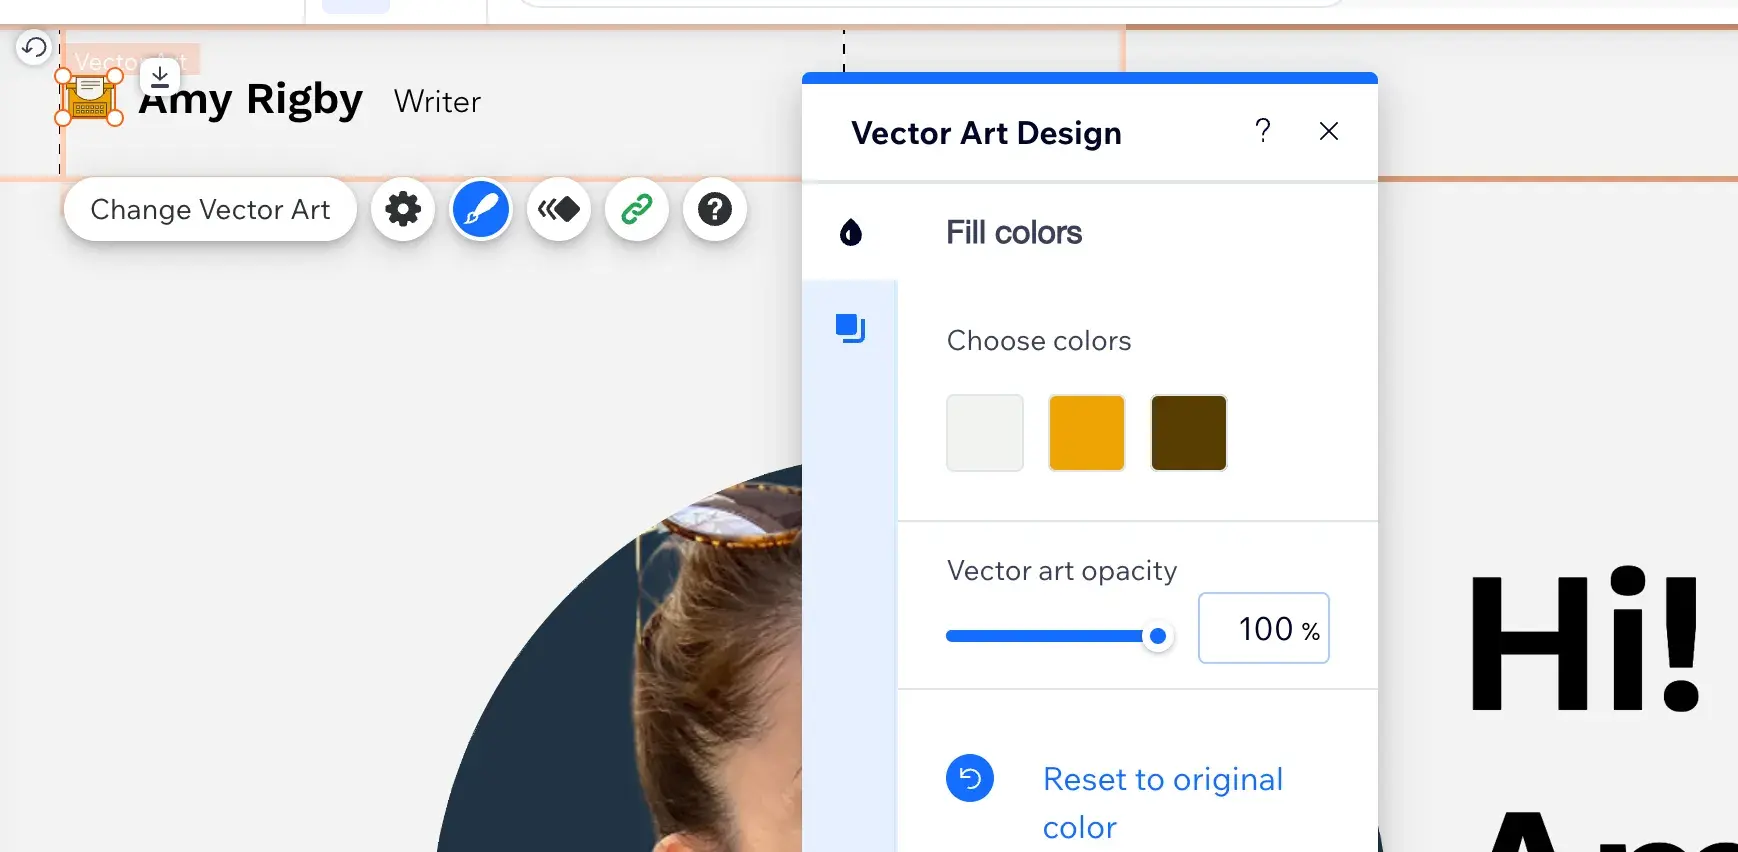Click the opacity percentage input field
The width and height of the screenshot is (1738, 852).
click(1264, 628)
